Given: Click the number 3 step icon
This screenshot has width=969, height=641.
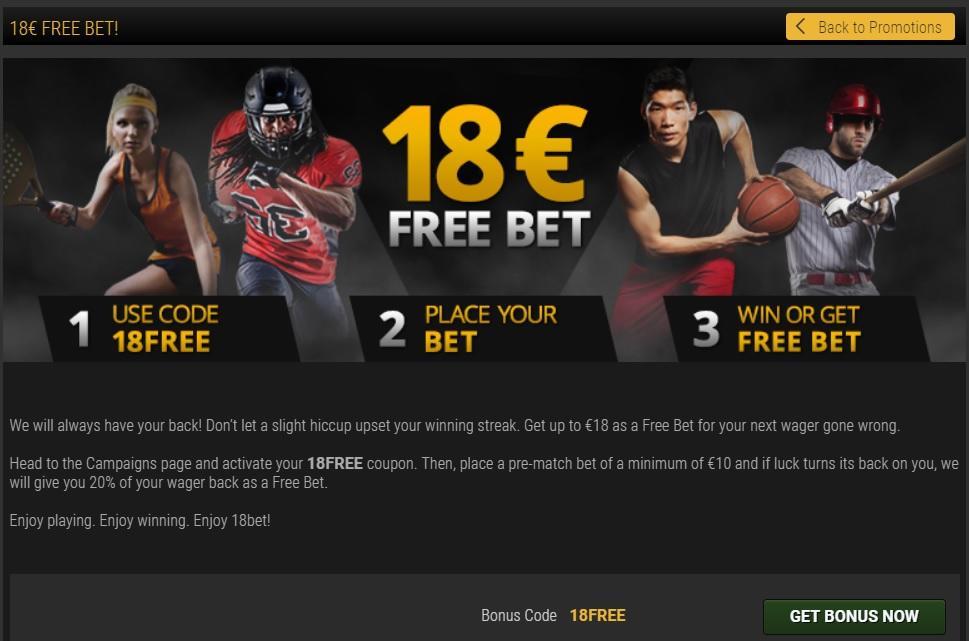Looking at the screenshot, I should [706, 328].
